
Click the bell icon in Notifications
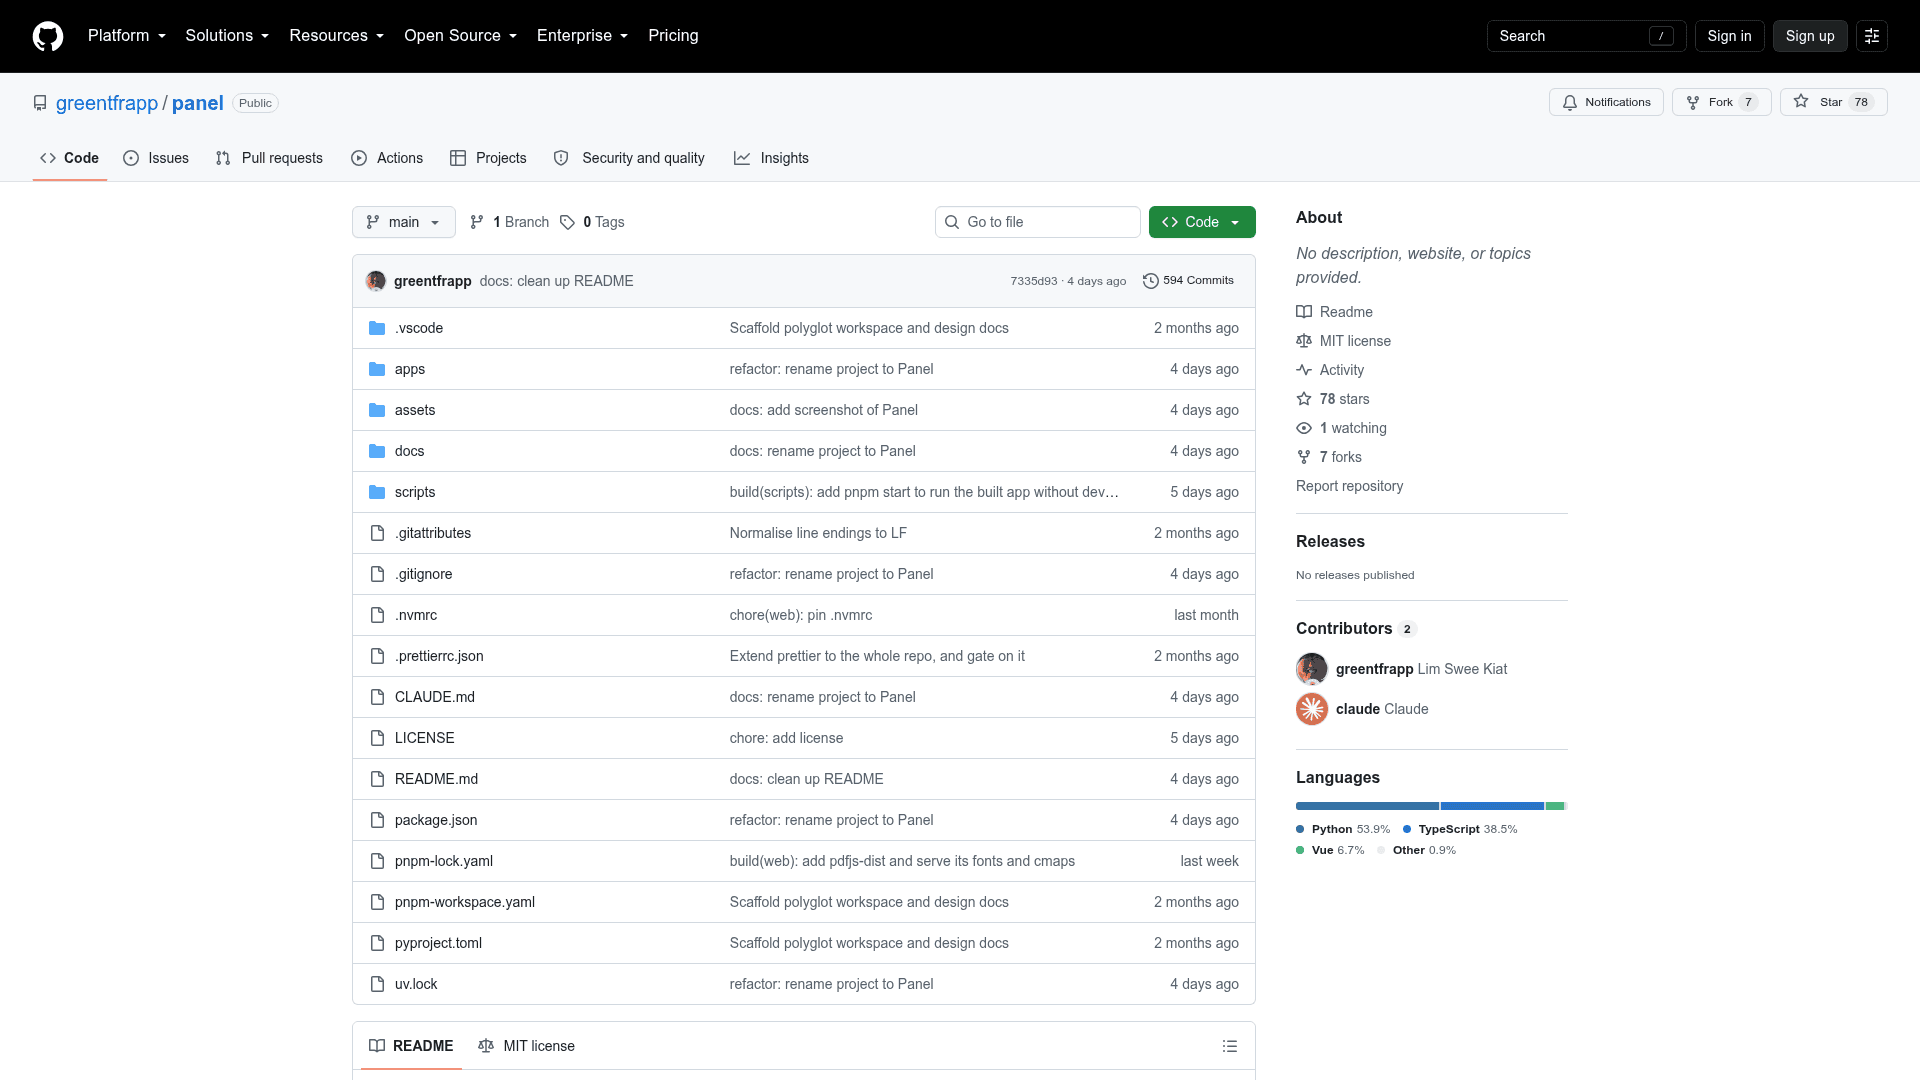(1570, 103)
